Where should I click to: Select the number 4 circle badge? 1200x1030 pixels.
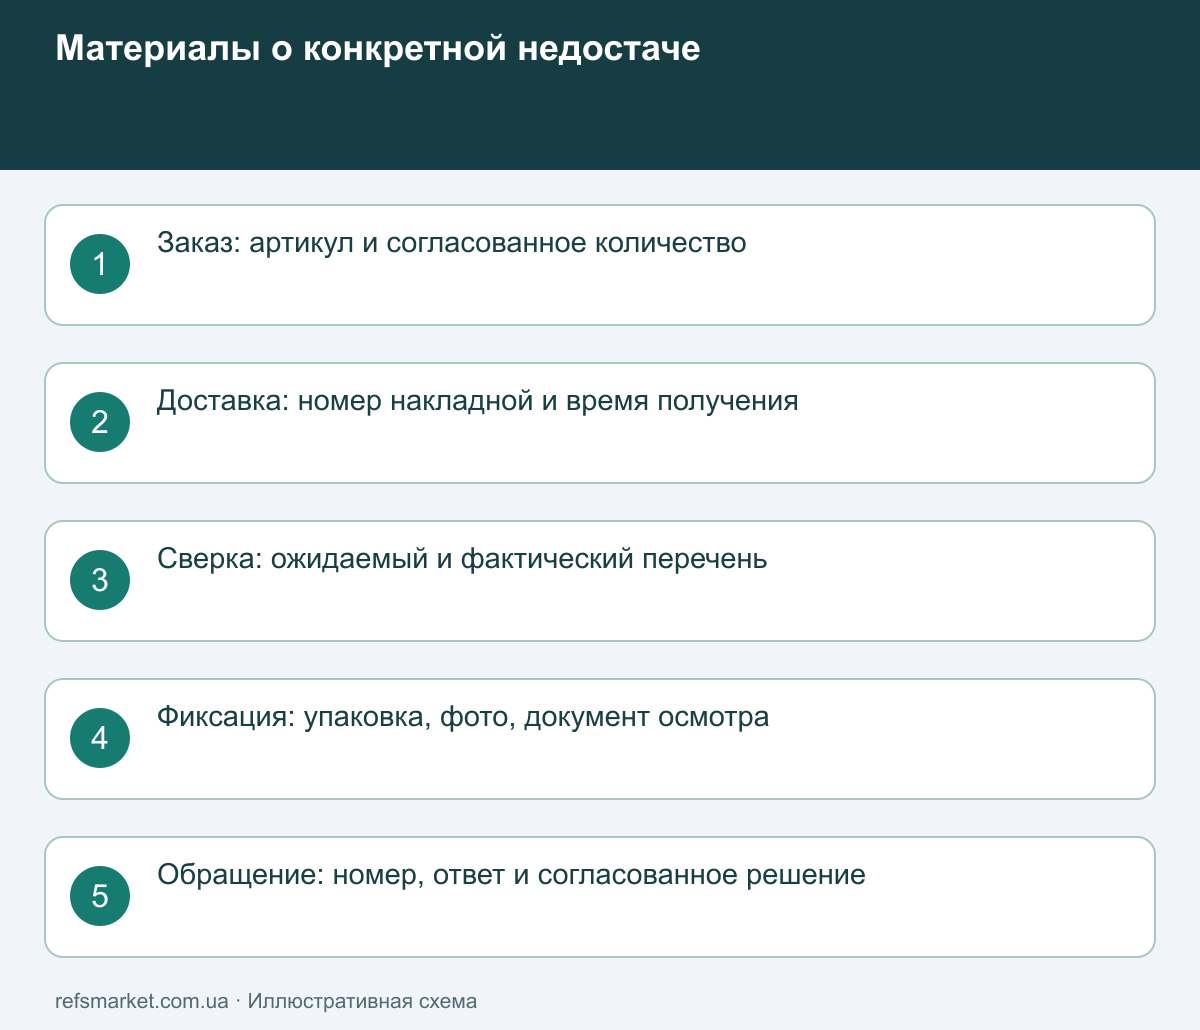point(100,738)
